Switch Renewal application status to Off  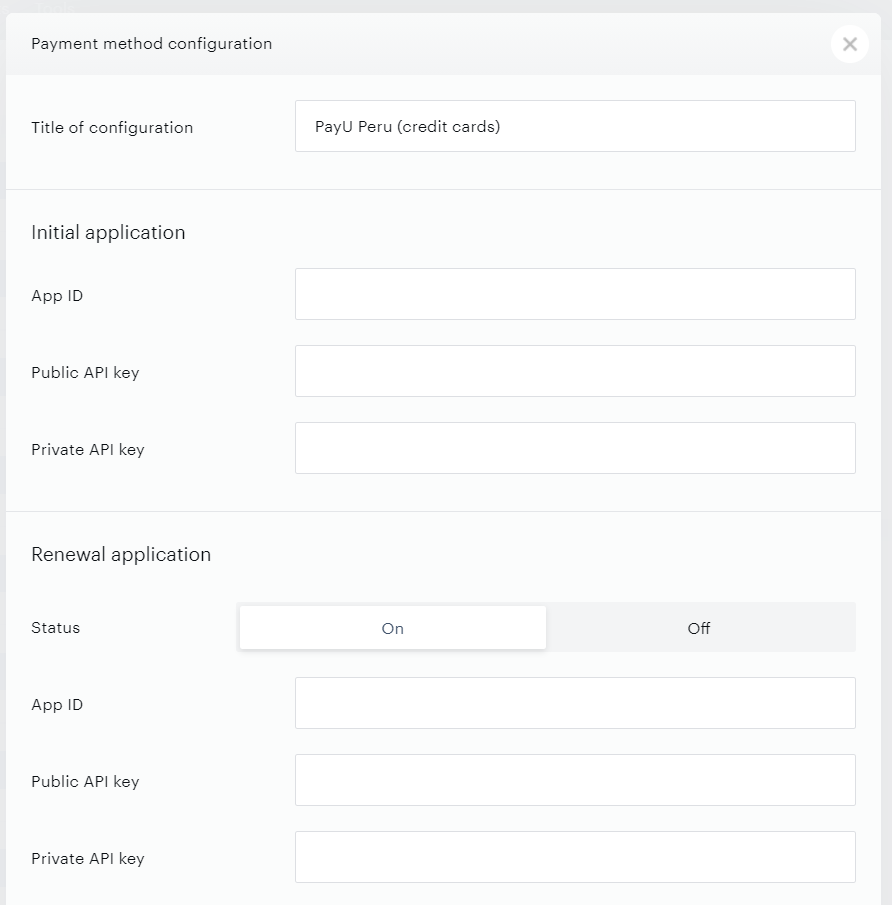[699, 628]
